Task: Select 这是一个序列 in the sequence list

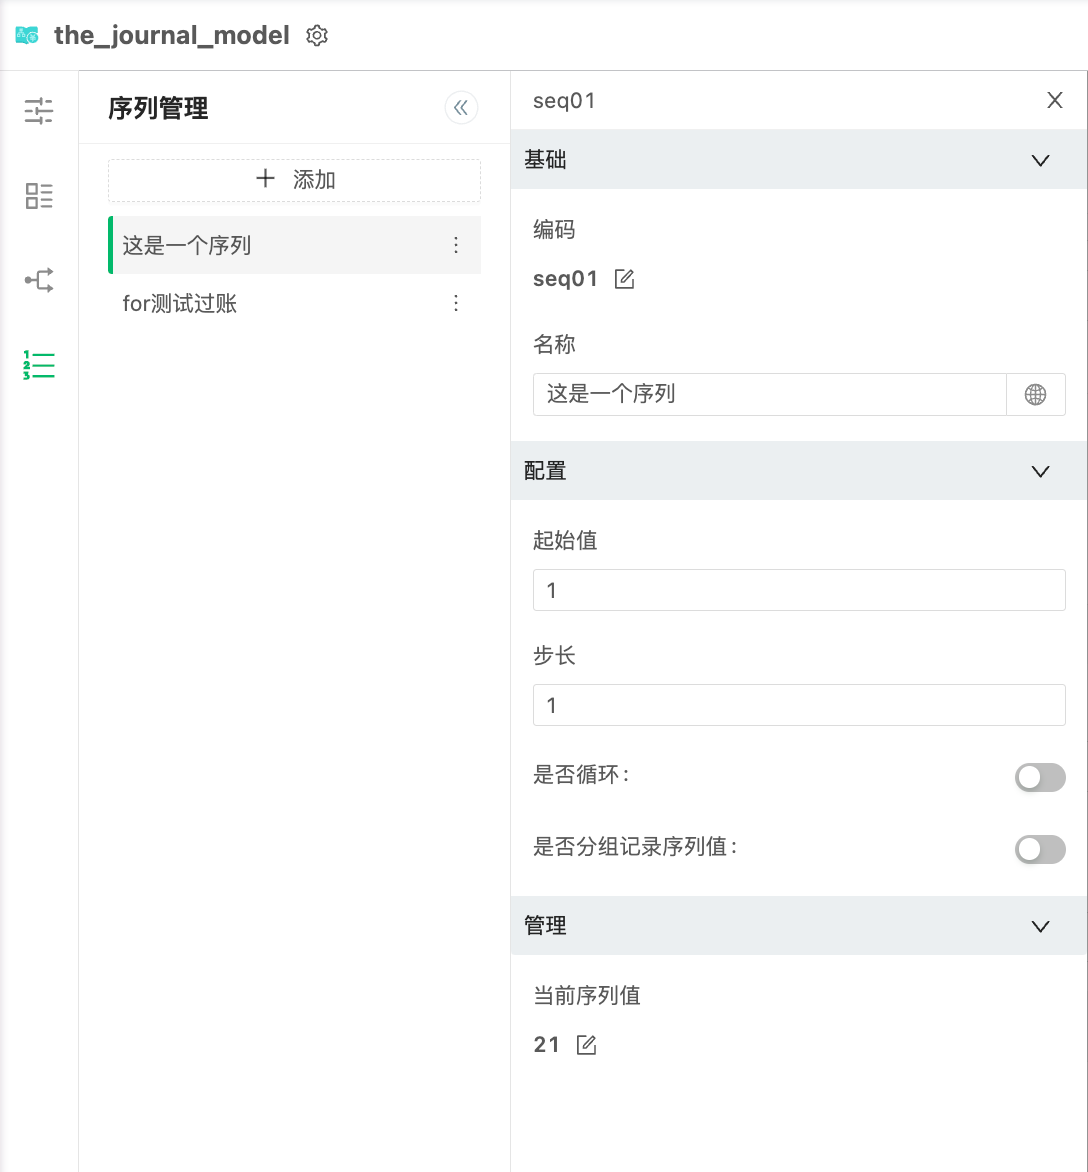Action: 187,245
